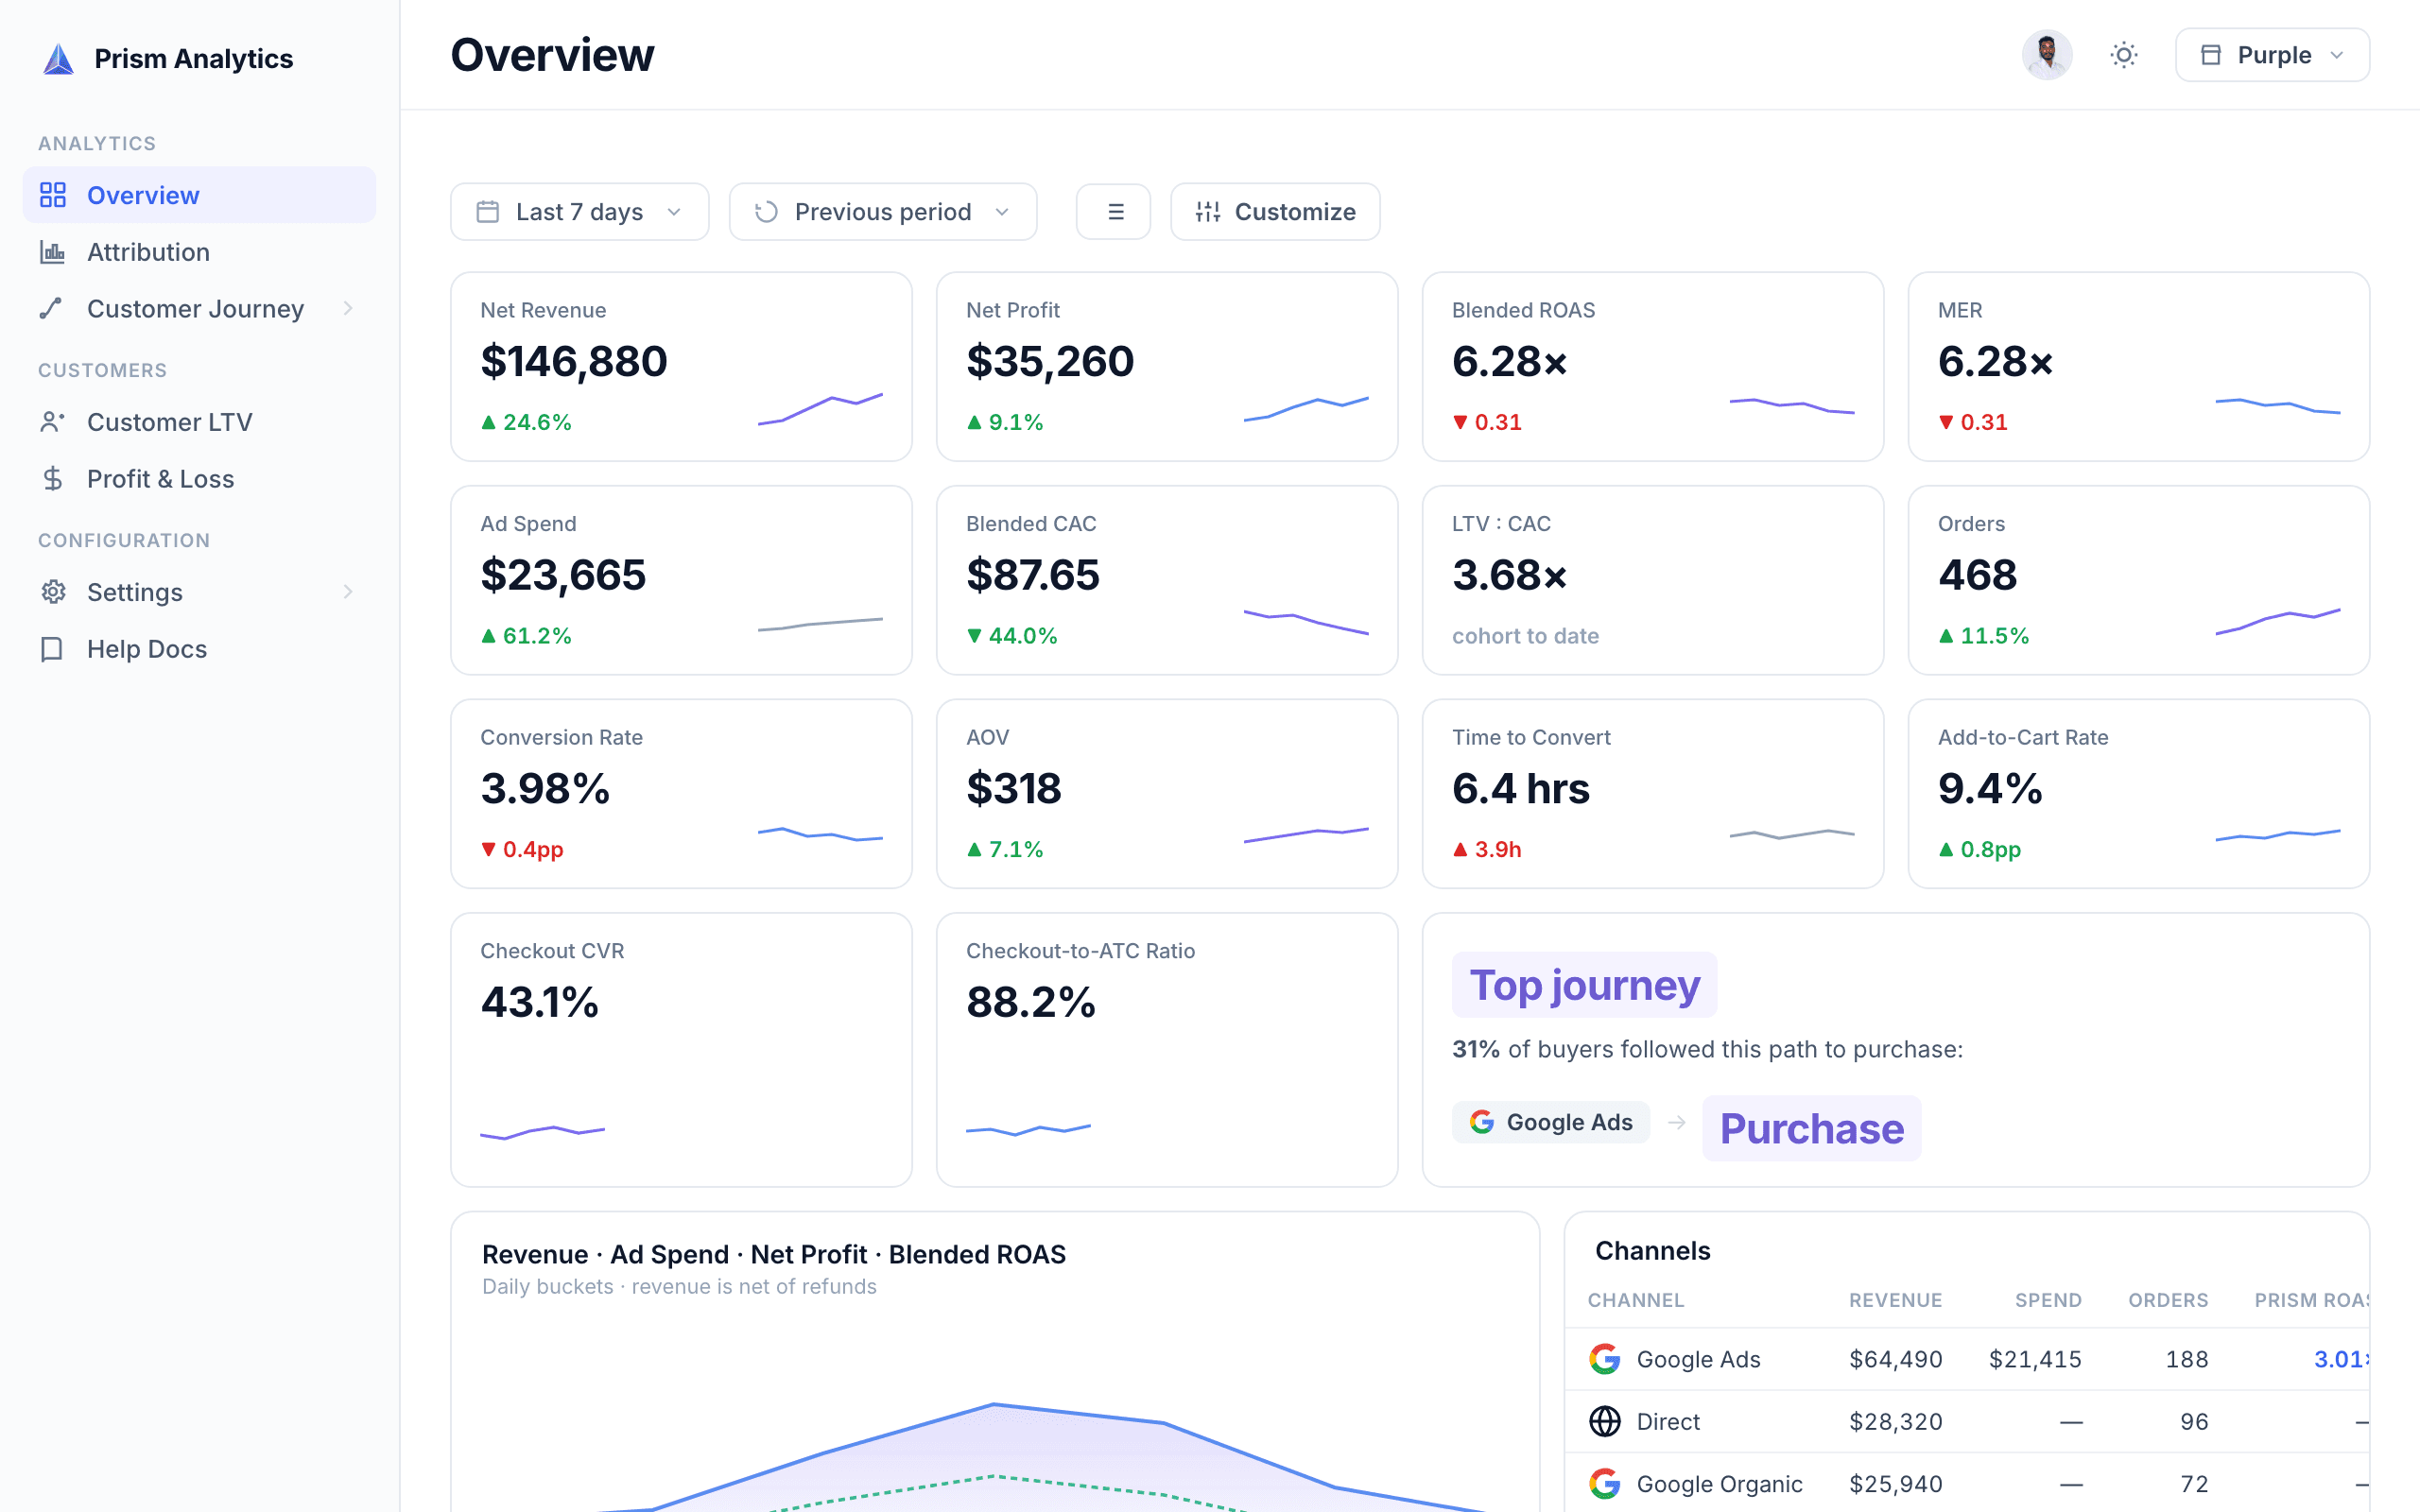
Task: Go to the Attribution page
Action: tap(199, 252)
